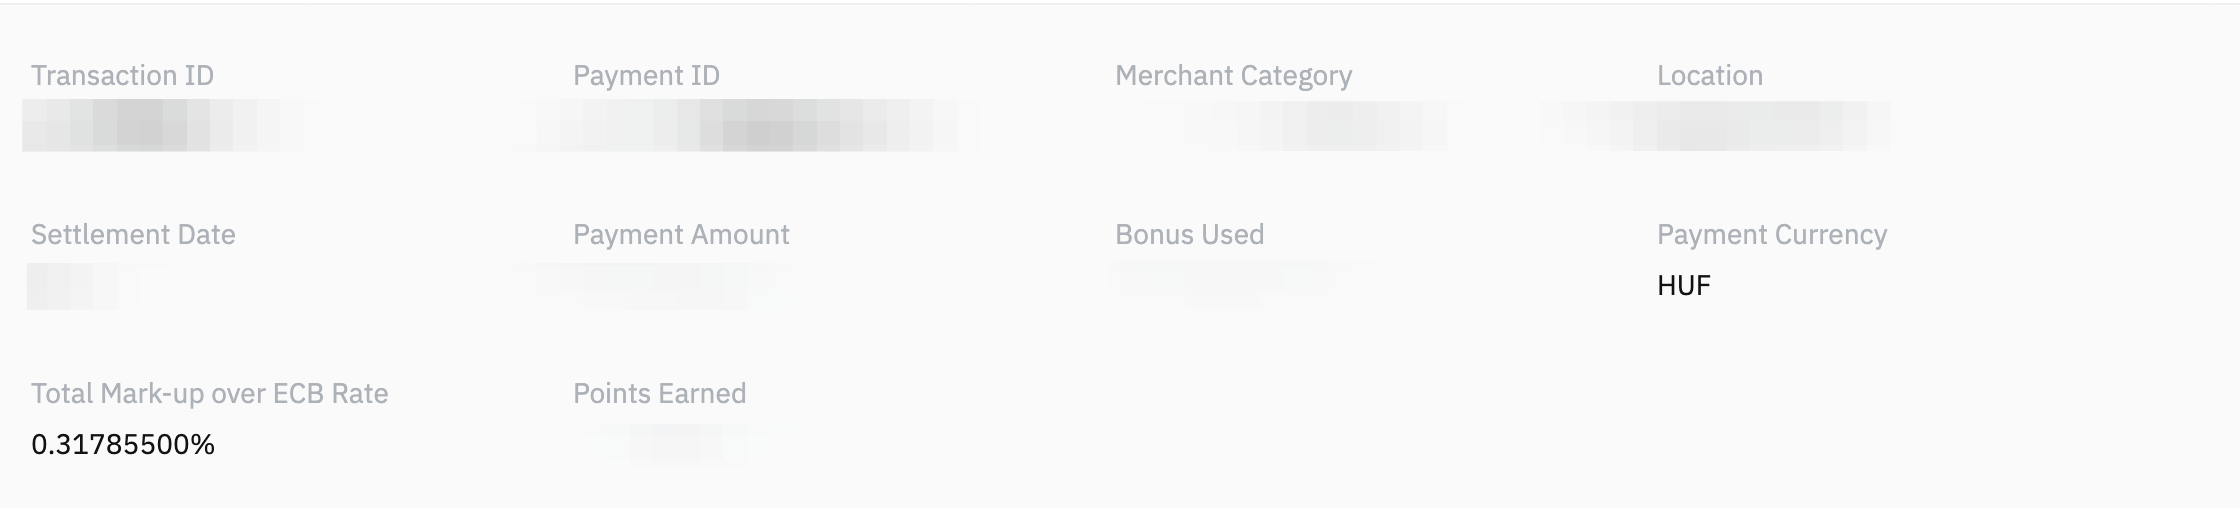The height and width of the screenshot is (508, 2240).
Task: Click Total Mark-up over ECB Rate label
Action: point(209,394)
